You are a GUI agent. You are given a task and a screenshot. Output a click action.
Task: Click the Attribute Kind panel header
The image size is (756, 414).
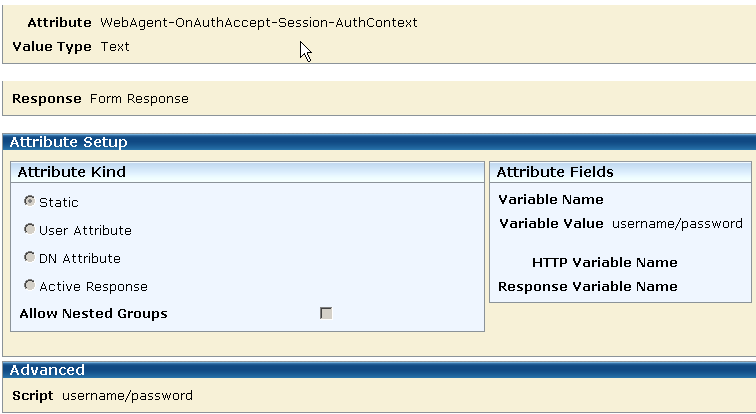72,172
